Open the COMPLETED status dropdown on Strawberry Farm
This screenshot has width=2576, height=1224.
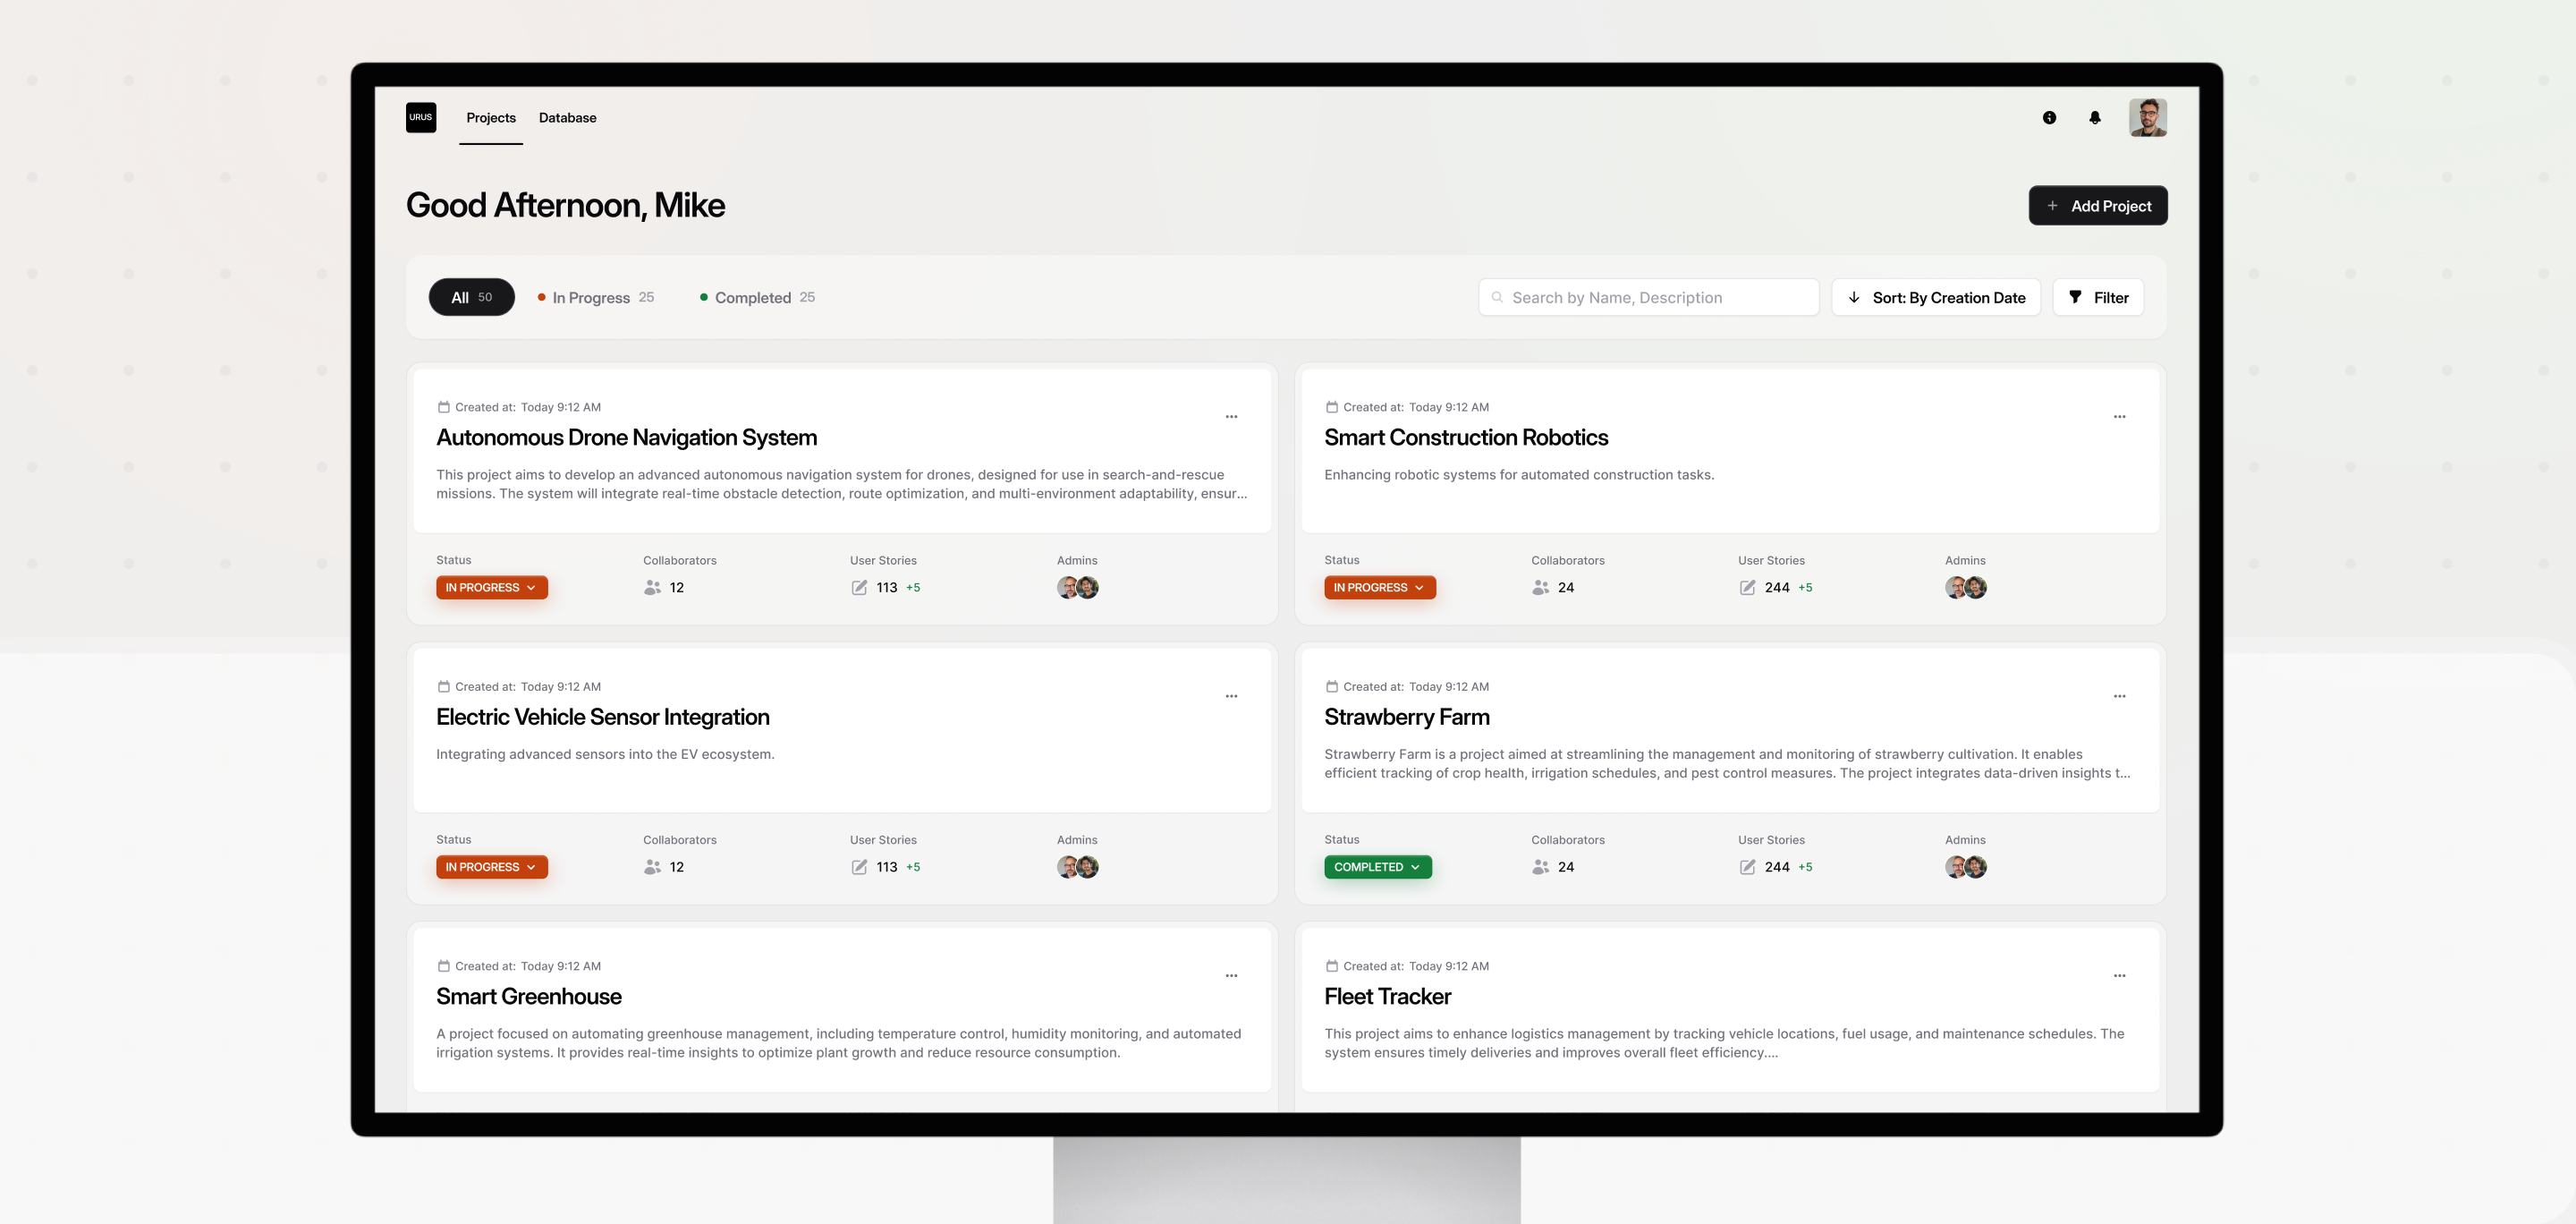[x=1378, y=867]
